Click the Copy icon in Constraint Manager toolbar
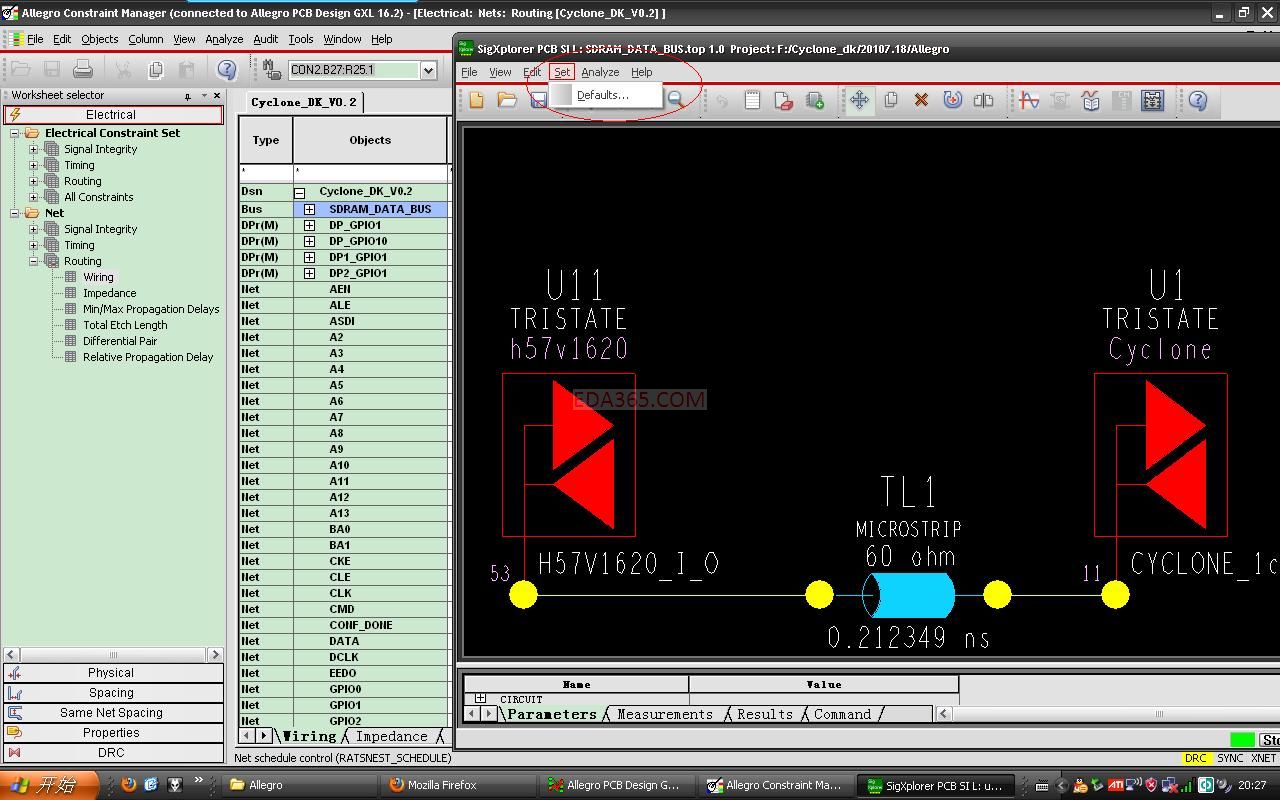This screenshot has height=800, width=1280. tap(155, 69)
